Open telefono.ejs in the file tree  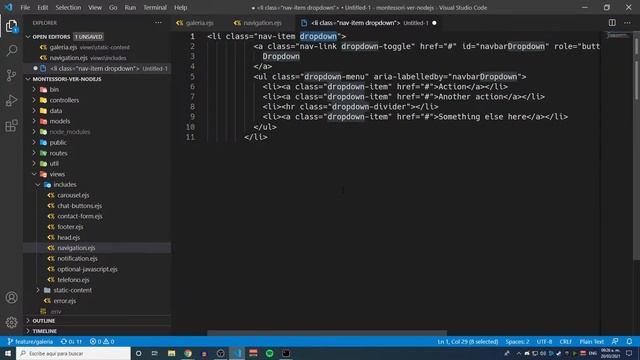click(73, 280)
